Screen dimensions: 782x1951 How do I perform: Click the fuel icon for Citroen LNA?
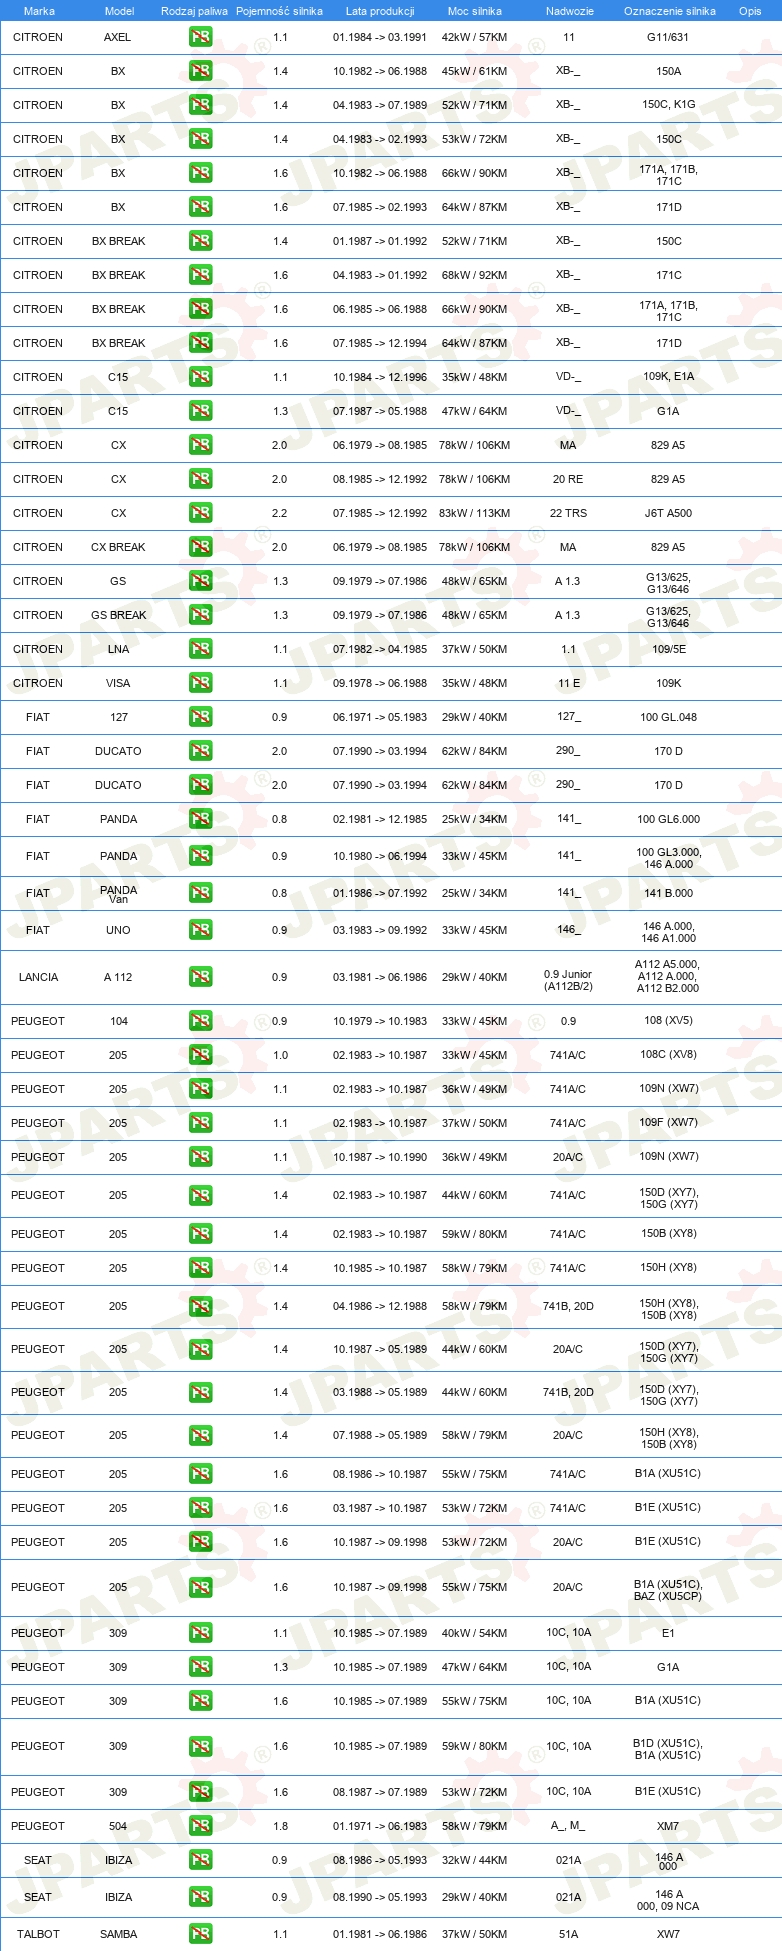click(200, 649)
